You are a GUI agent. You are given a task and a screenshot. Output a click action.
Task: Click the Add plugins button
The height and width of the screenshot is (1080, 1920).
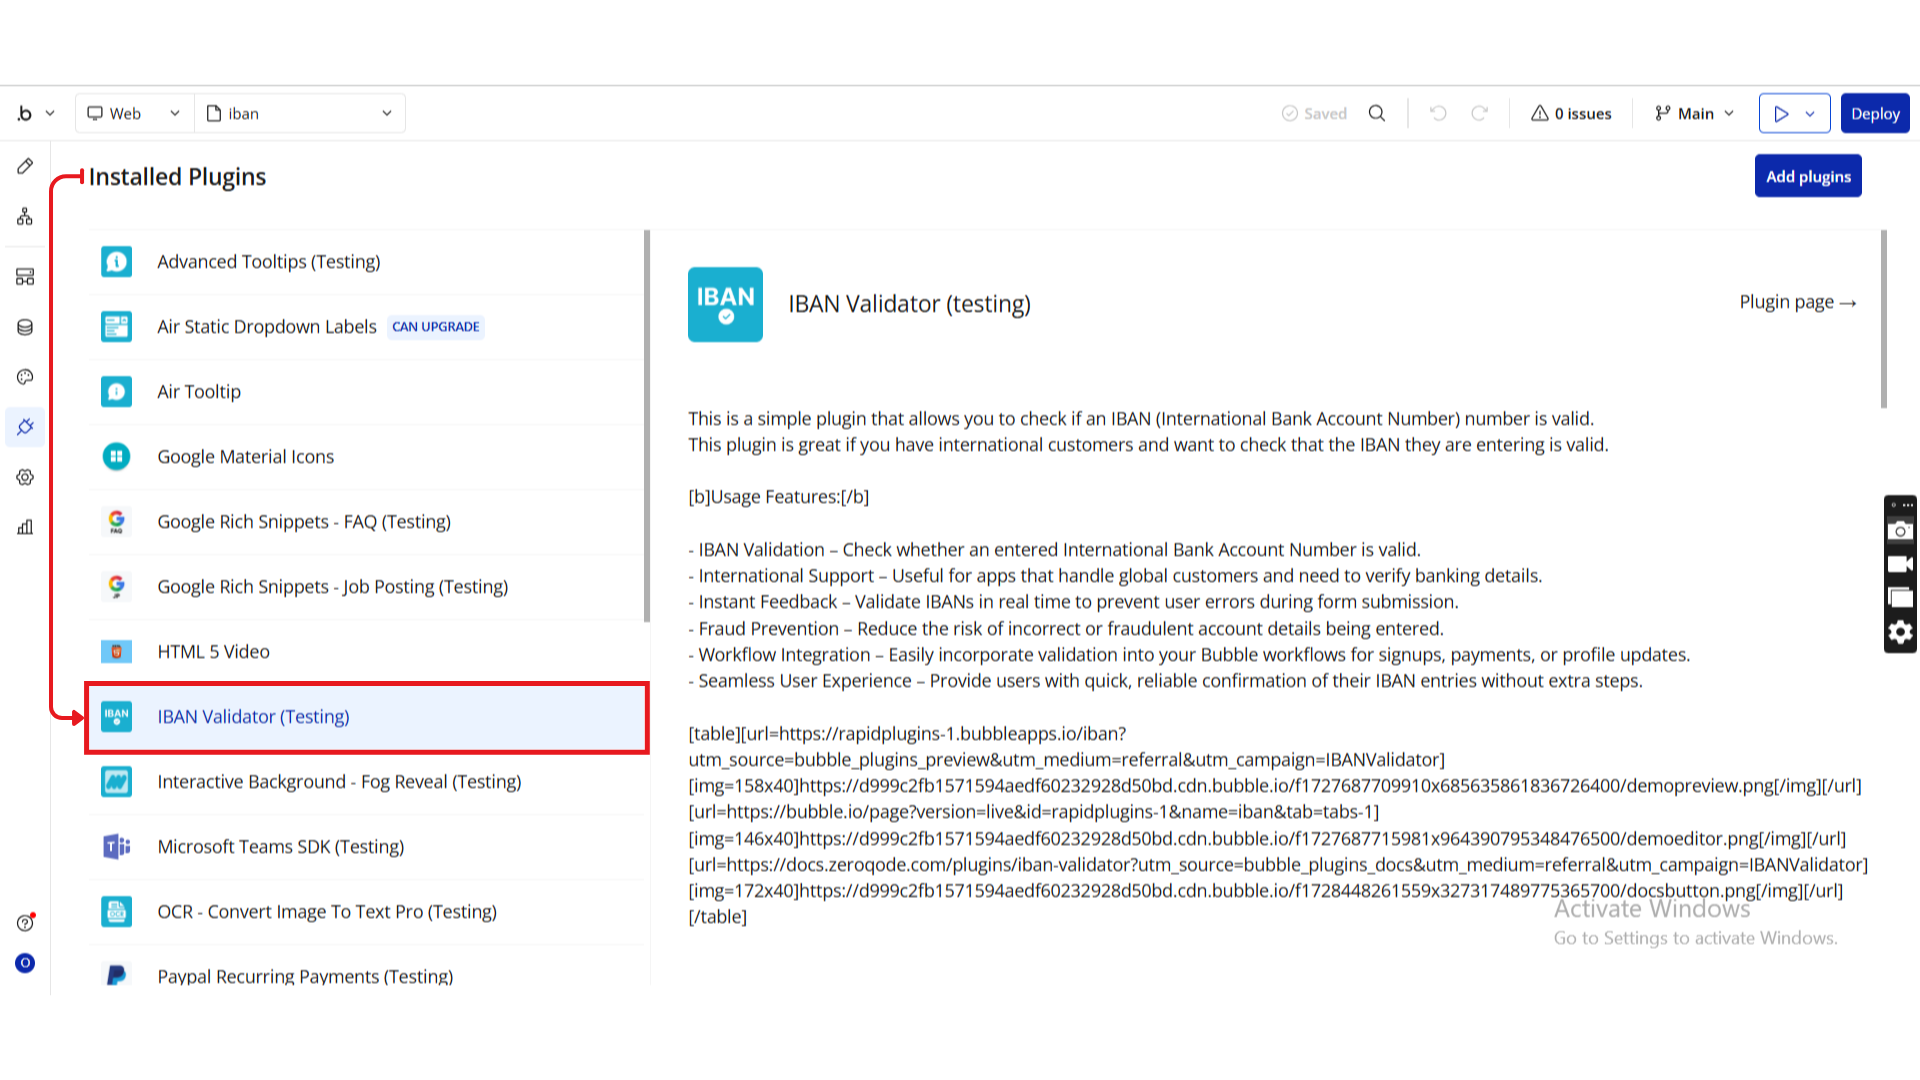coord(1807,176)
